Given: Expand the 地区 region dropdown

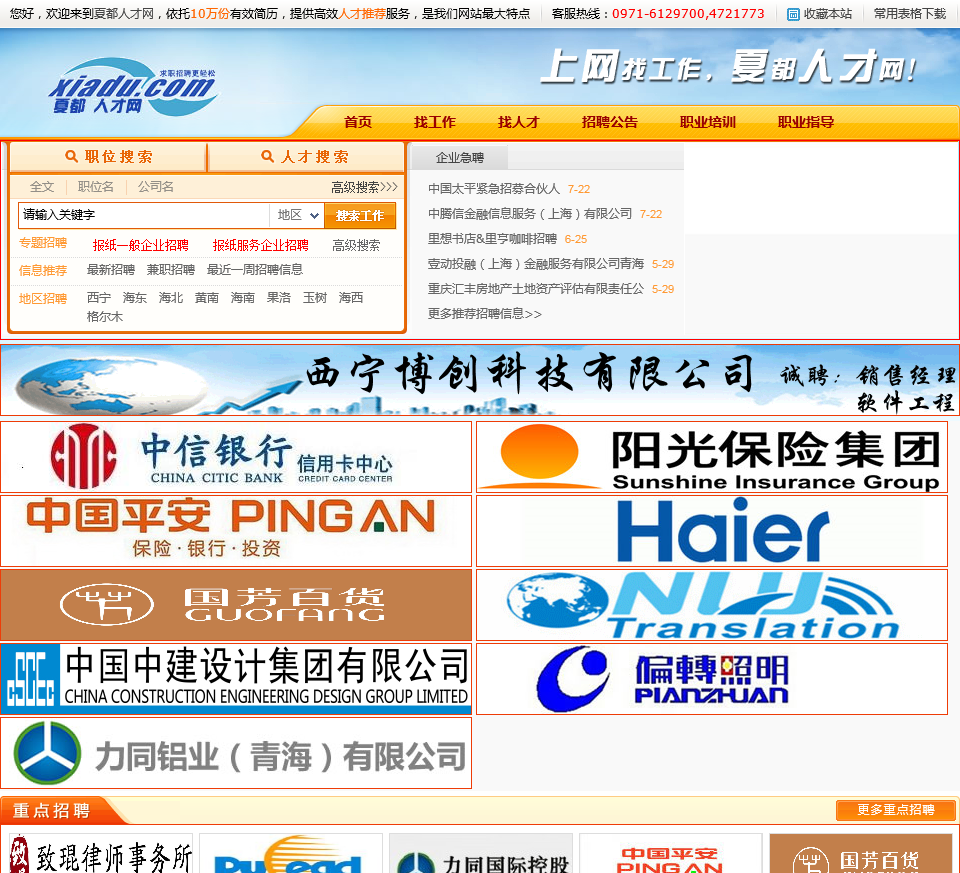Looking at the screenshot, I should (x=297, y=215).
